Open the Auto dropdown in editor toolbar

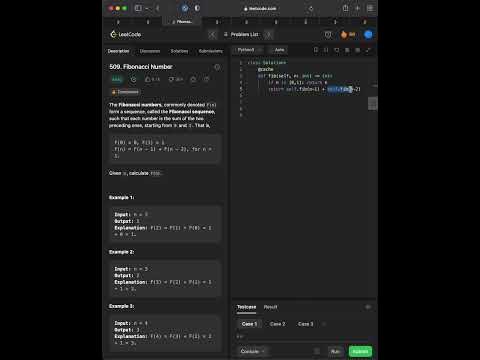(x=279, y=50)
